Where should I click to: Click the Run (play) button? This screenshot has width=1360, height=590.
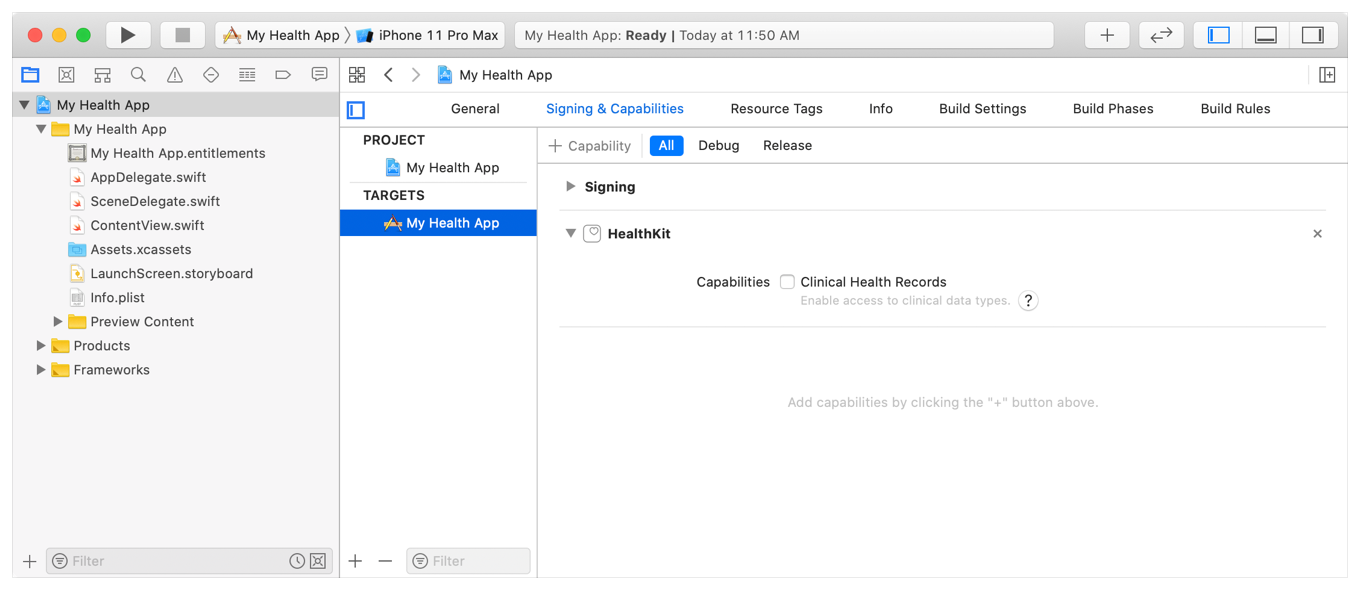click(x=127, y=35)
